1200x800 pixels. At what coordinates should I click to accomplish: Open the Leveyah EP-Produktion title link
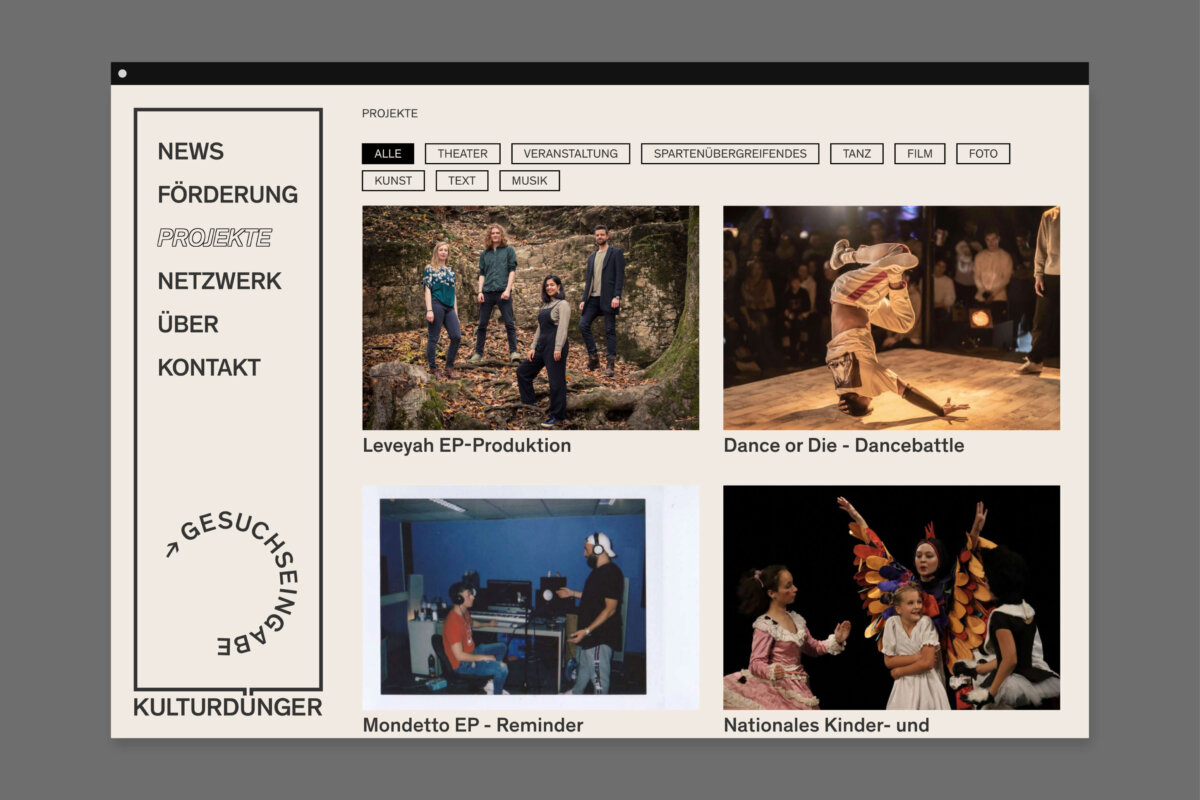[x=467, y=446]
